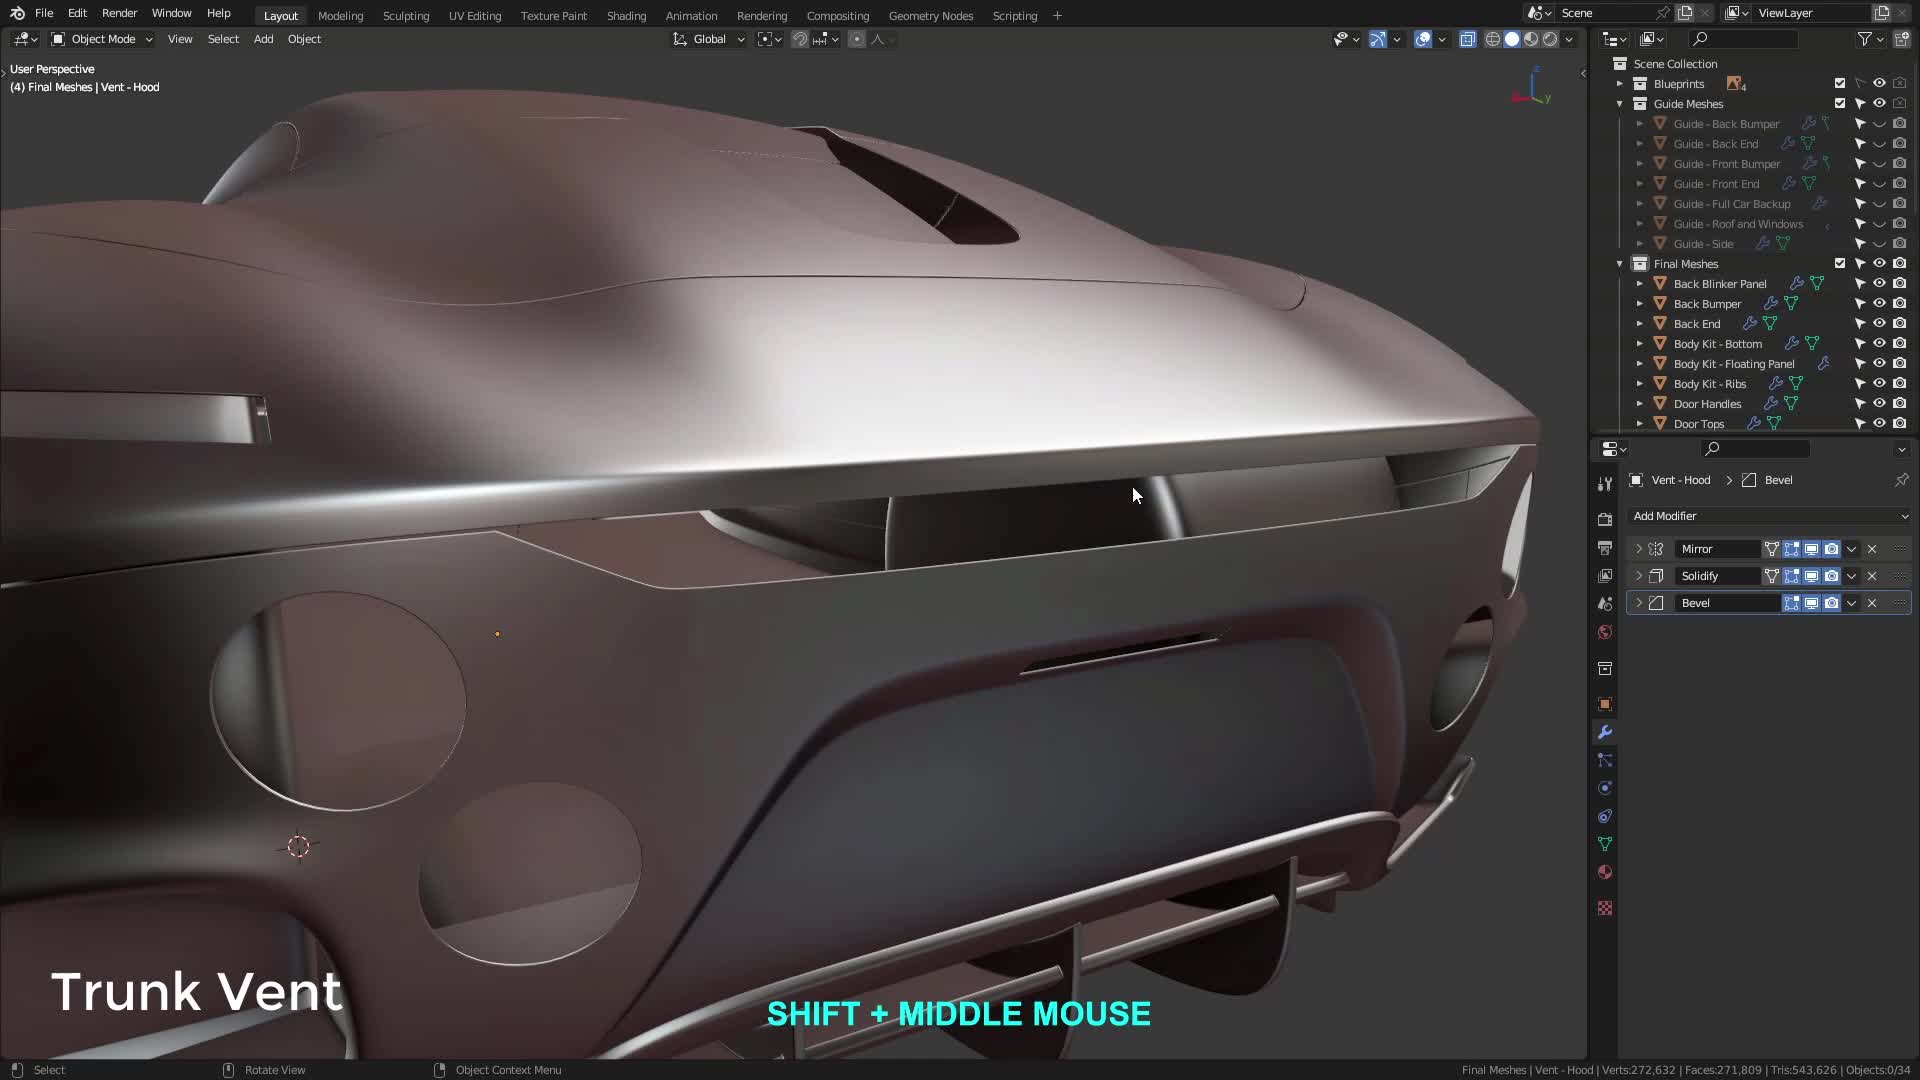Open the Render menu
This screenshot has height=1080, width=1920.
point(119,13)
